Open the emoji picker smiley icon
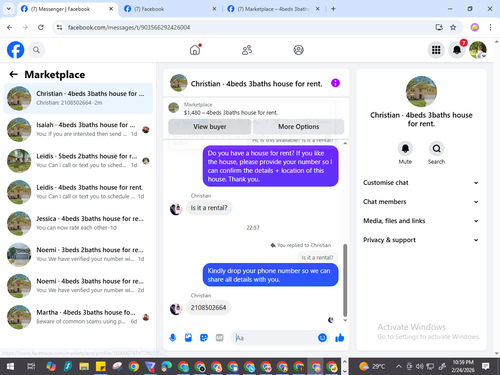 [x=322, y=338]
